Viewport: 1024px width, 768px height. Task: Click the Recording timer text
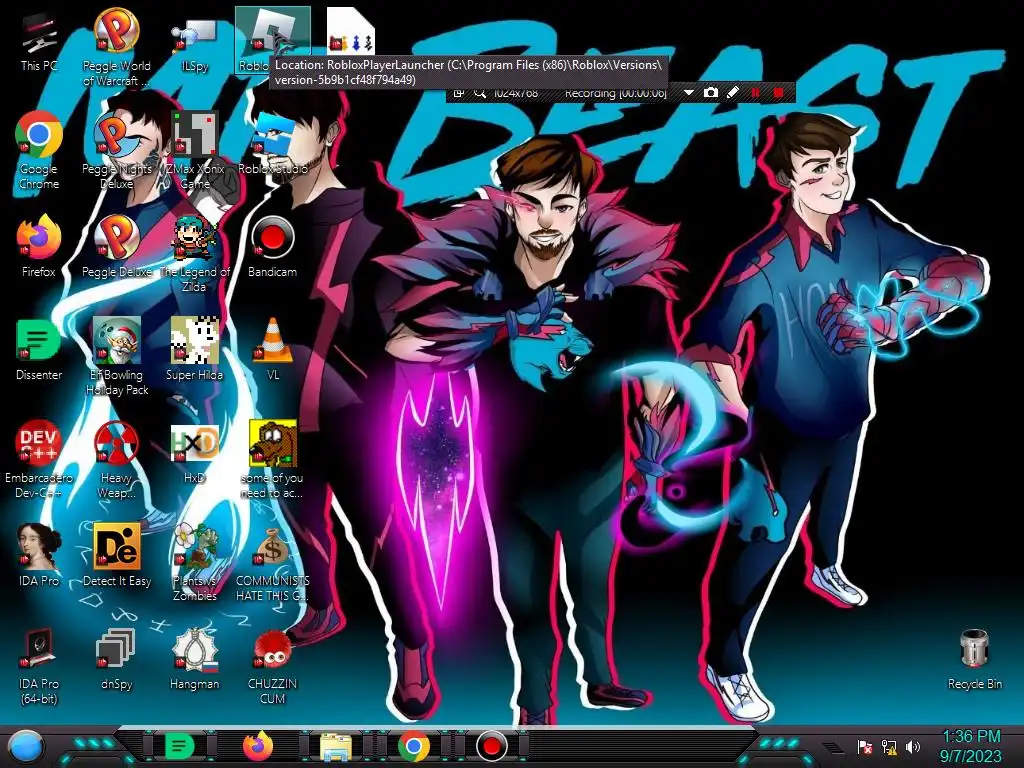coord(615,93)
